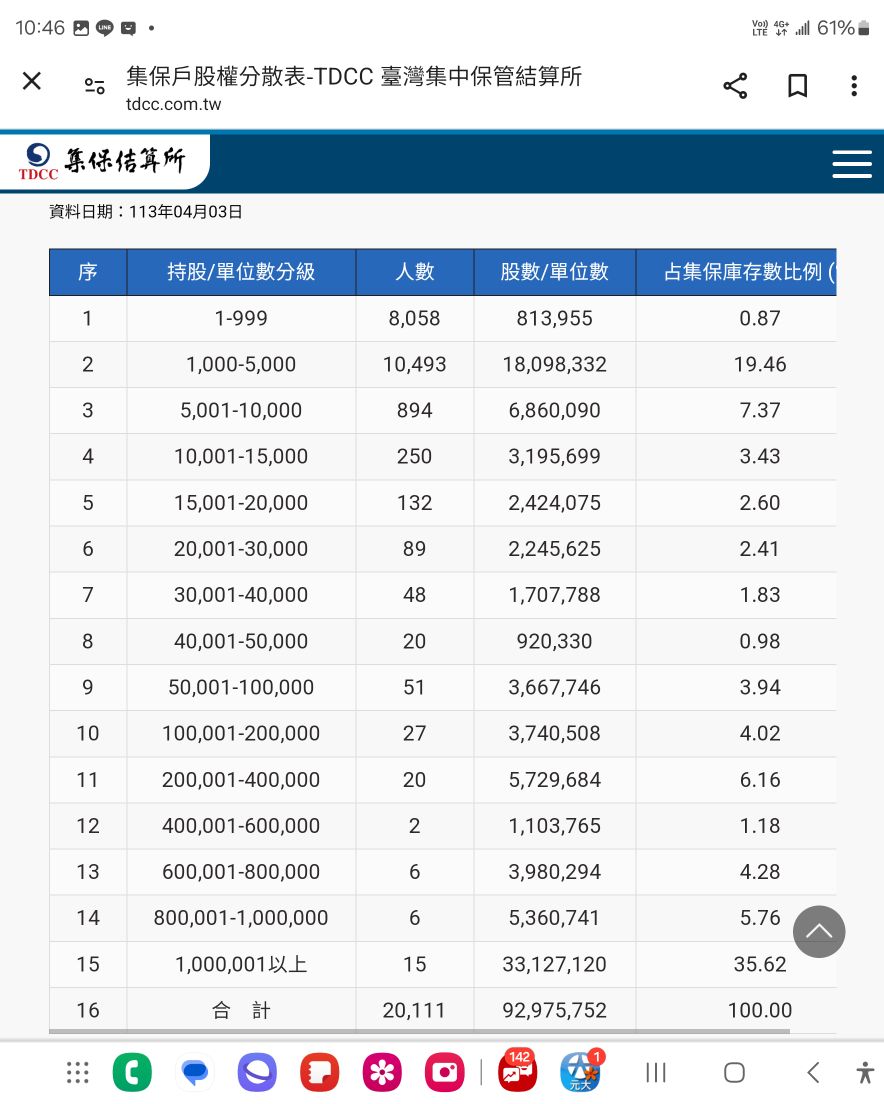Click the 資料日期:113年04月03日 text
This screenshot has height=1104, width=884.
(x=146, y=212)
